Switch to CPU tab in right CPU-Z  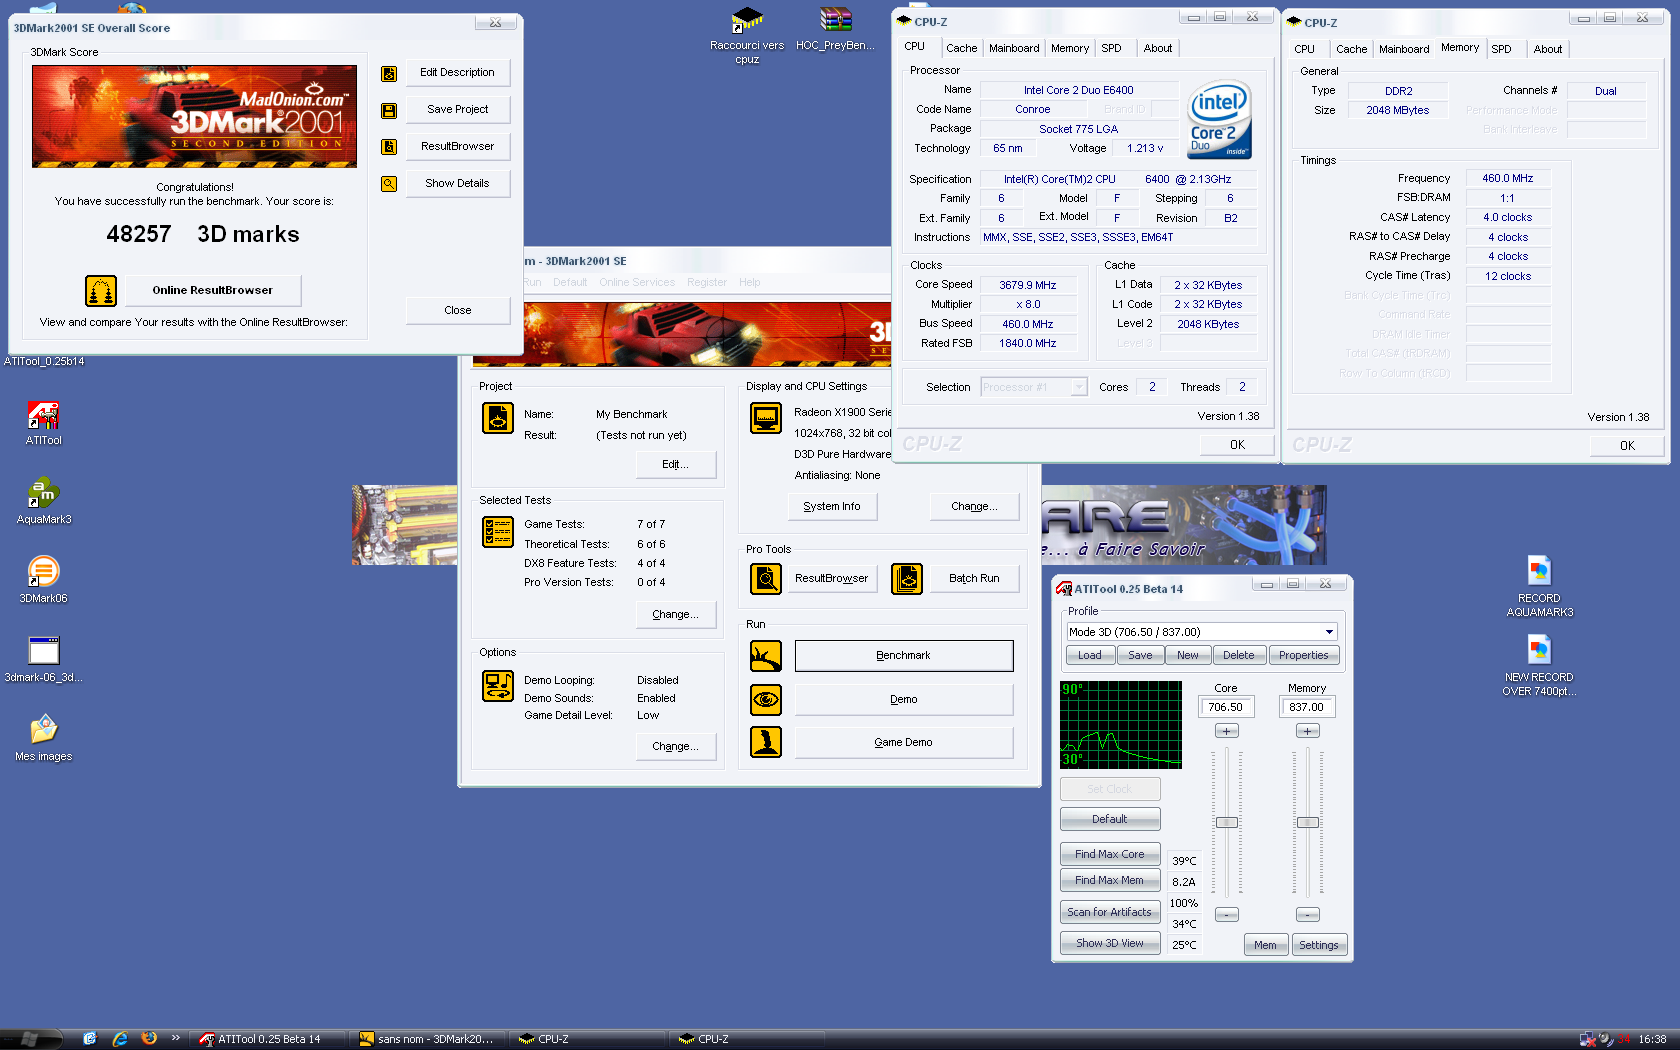pyautogui.click(x=1305, y=49)
